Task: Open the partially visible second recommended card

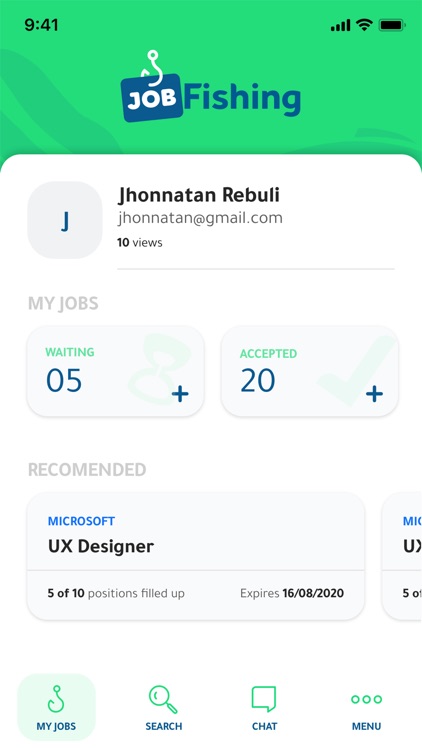Action: pos(402,556)
